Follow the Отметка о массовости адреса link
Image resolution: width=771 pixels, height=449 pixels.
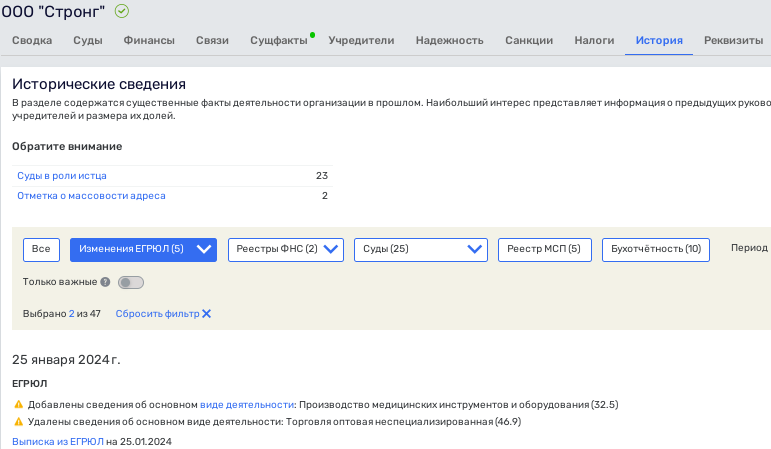[91, 196]
